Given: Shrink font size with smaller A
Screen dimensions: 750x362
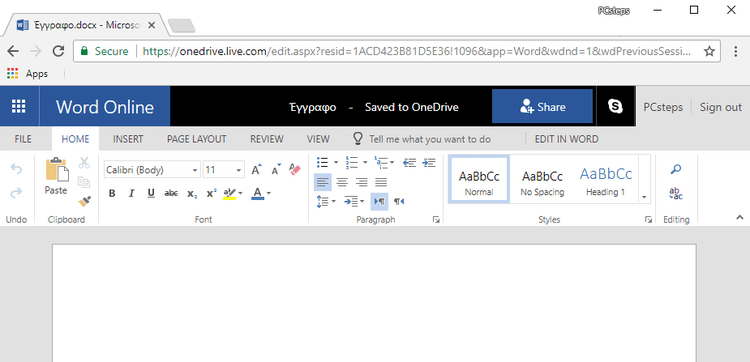Looking at the screenshot, I should (x=276, y=170).
